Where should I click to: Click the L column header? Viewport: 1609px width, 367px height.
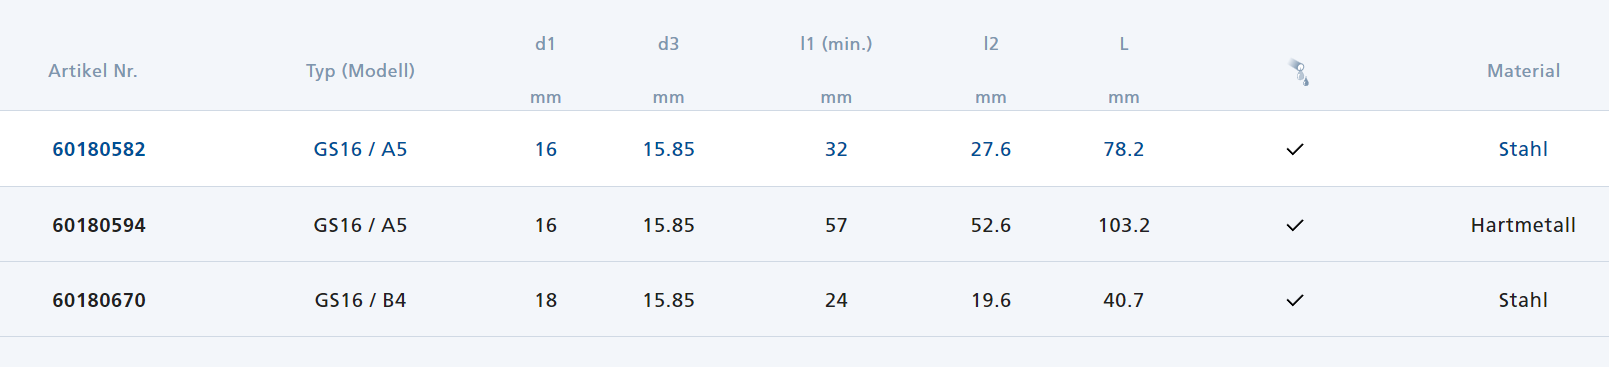click(1124, 44)
